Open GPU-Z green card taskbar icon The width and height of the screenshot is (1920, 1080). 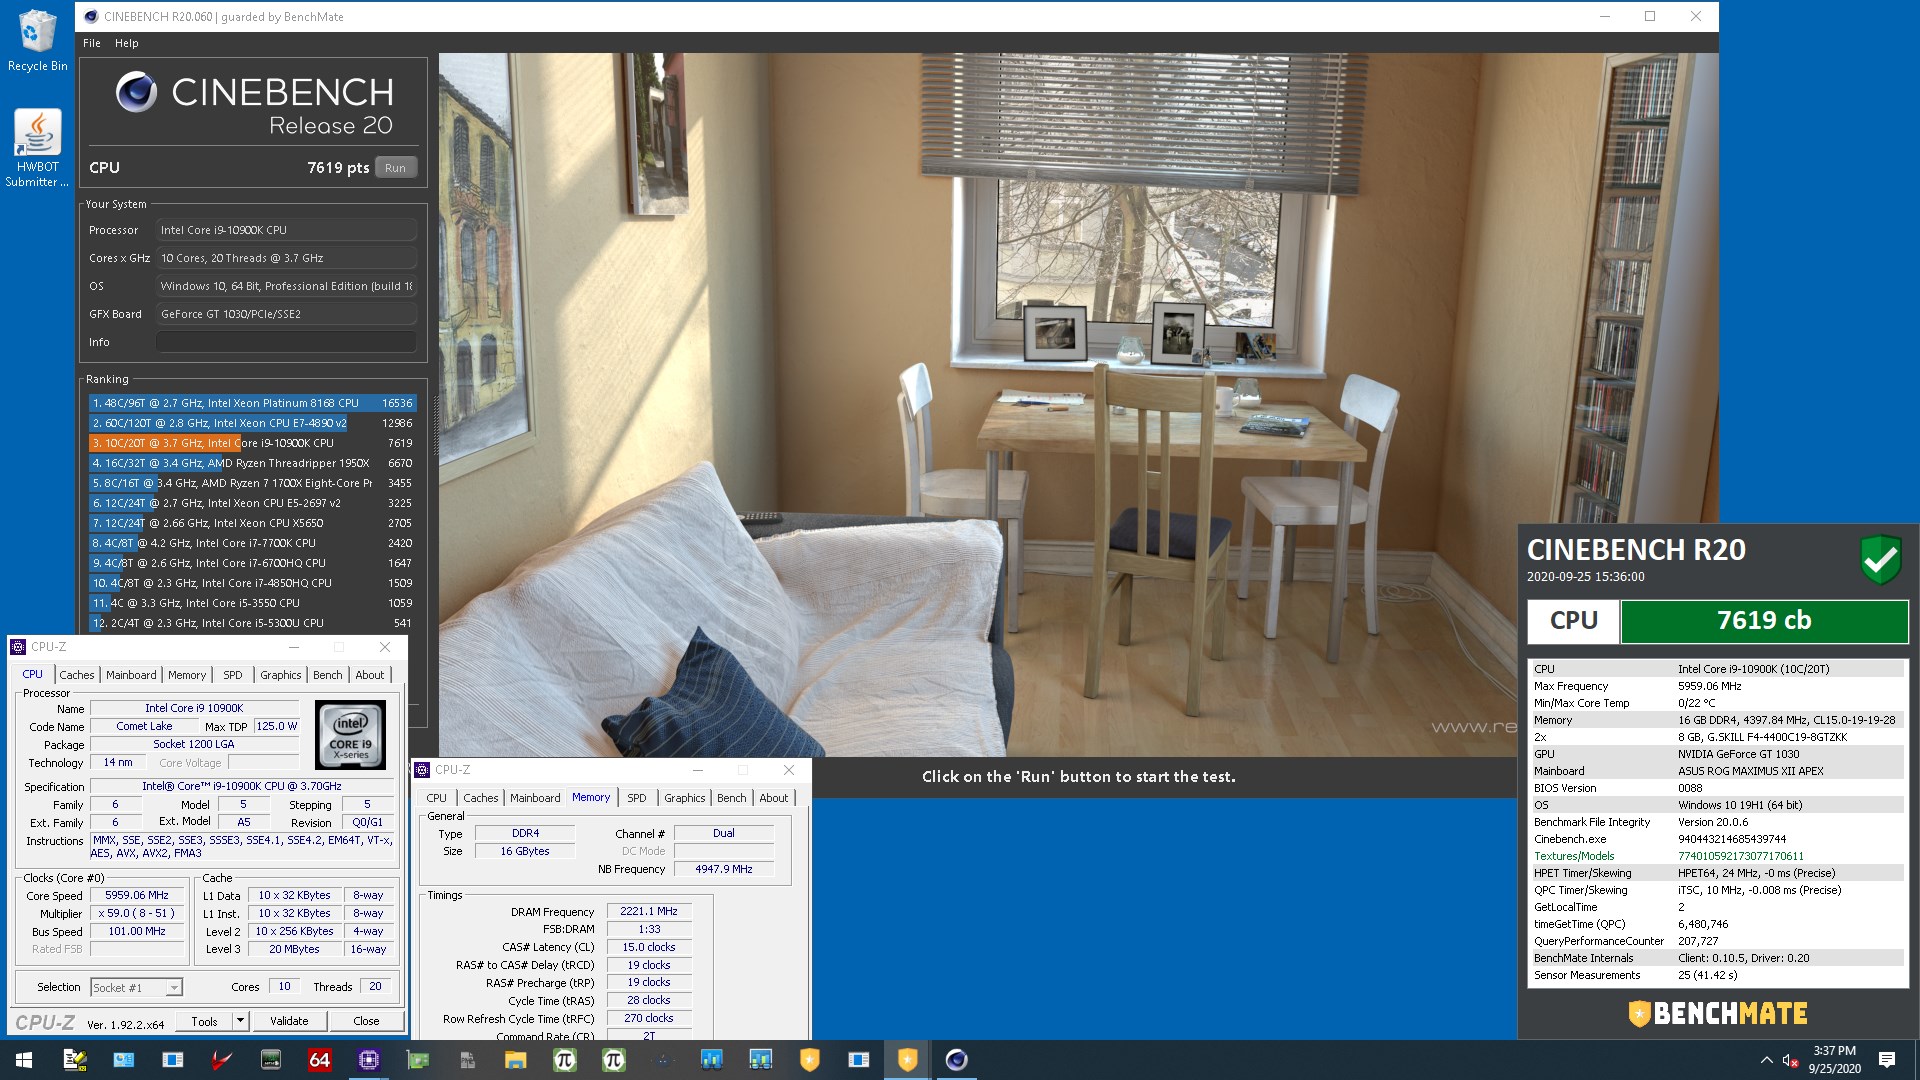pyautogui.click(x=418, y=1060)
